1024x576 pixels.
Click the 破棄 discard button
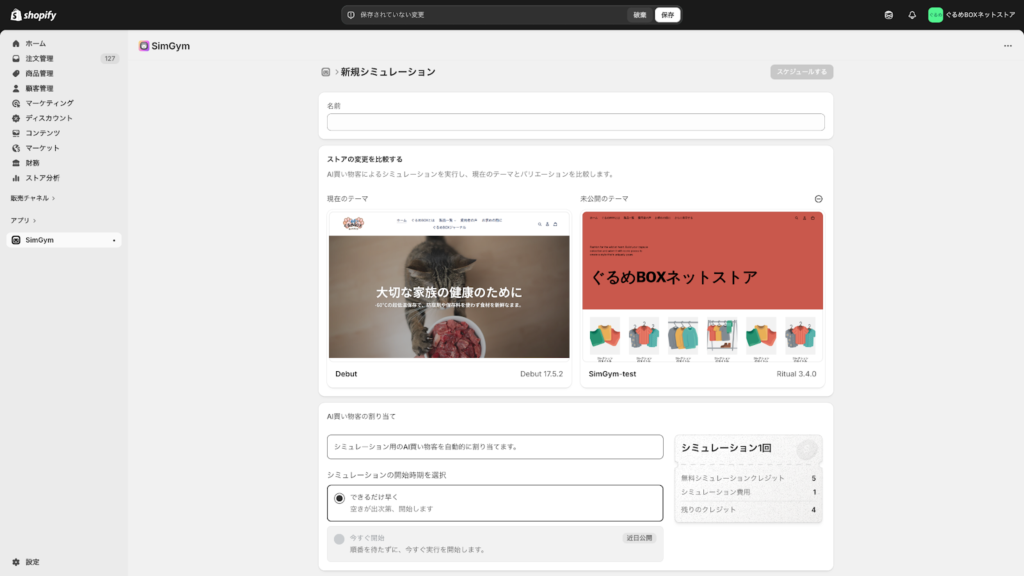click(x=640, y=15)
